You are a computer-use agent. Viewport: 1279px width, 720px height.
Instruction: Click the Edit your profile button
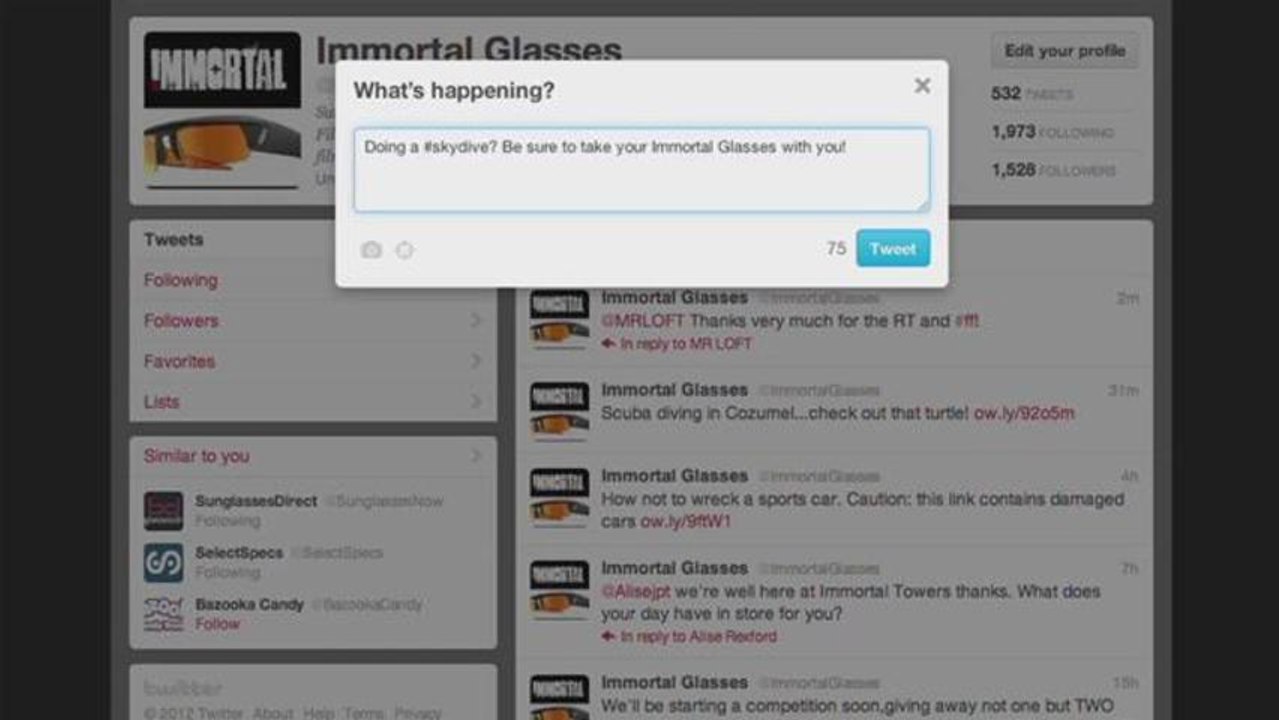click(x=1065, y=51)
